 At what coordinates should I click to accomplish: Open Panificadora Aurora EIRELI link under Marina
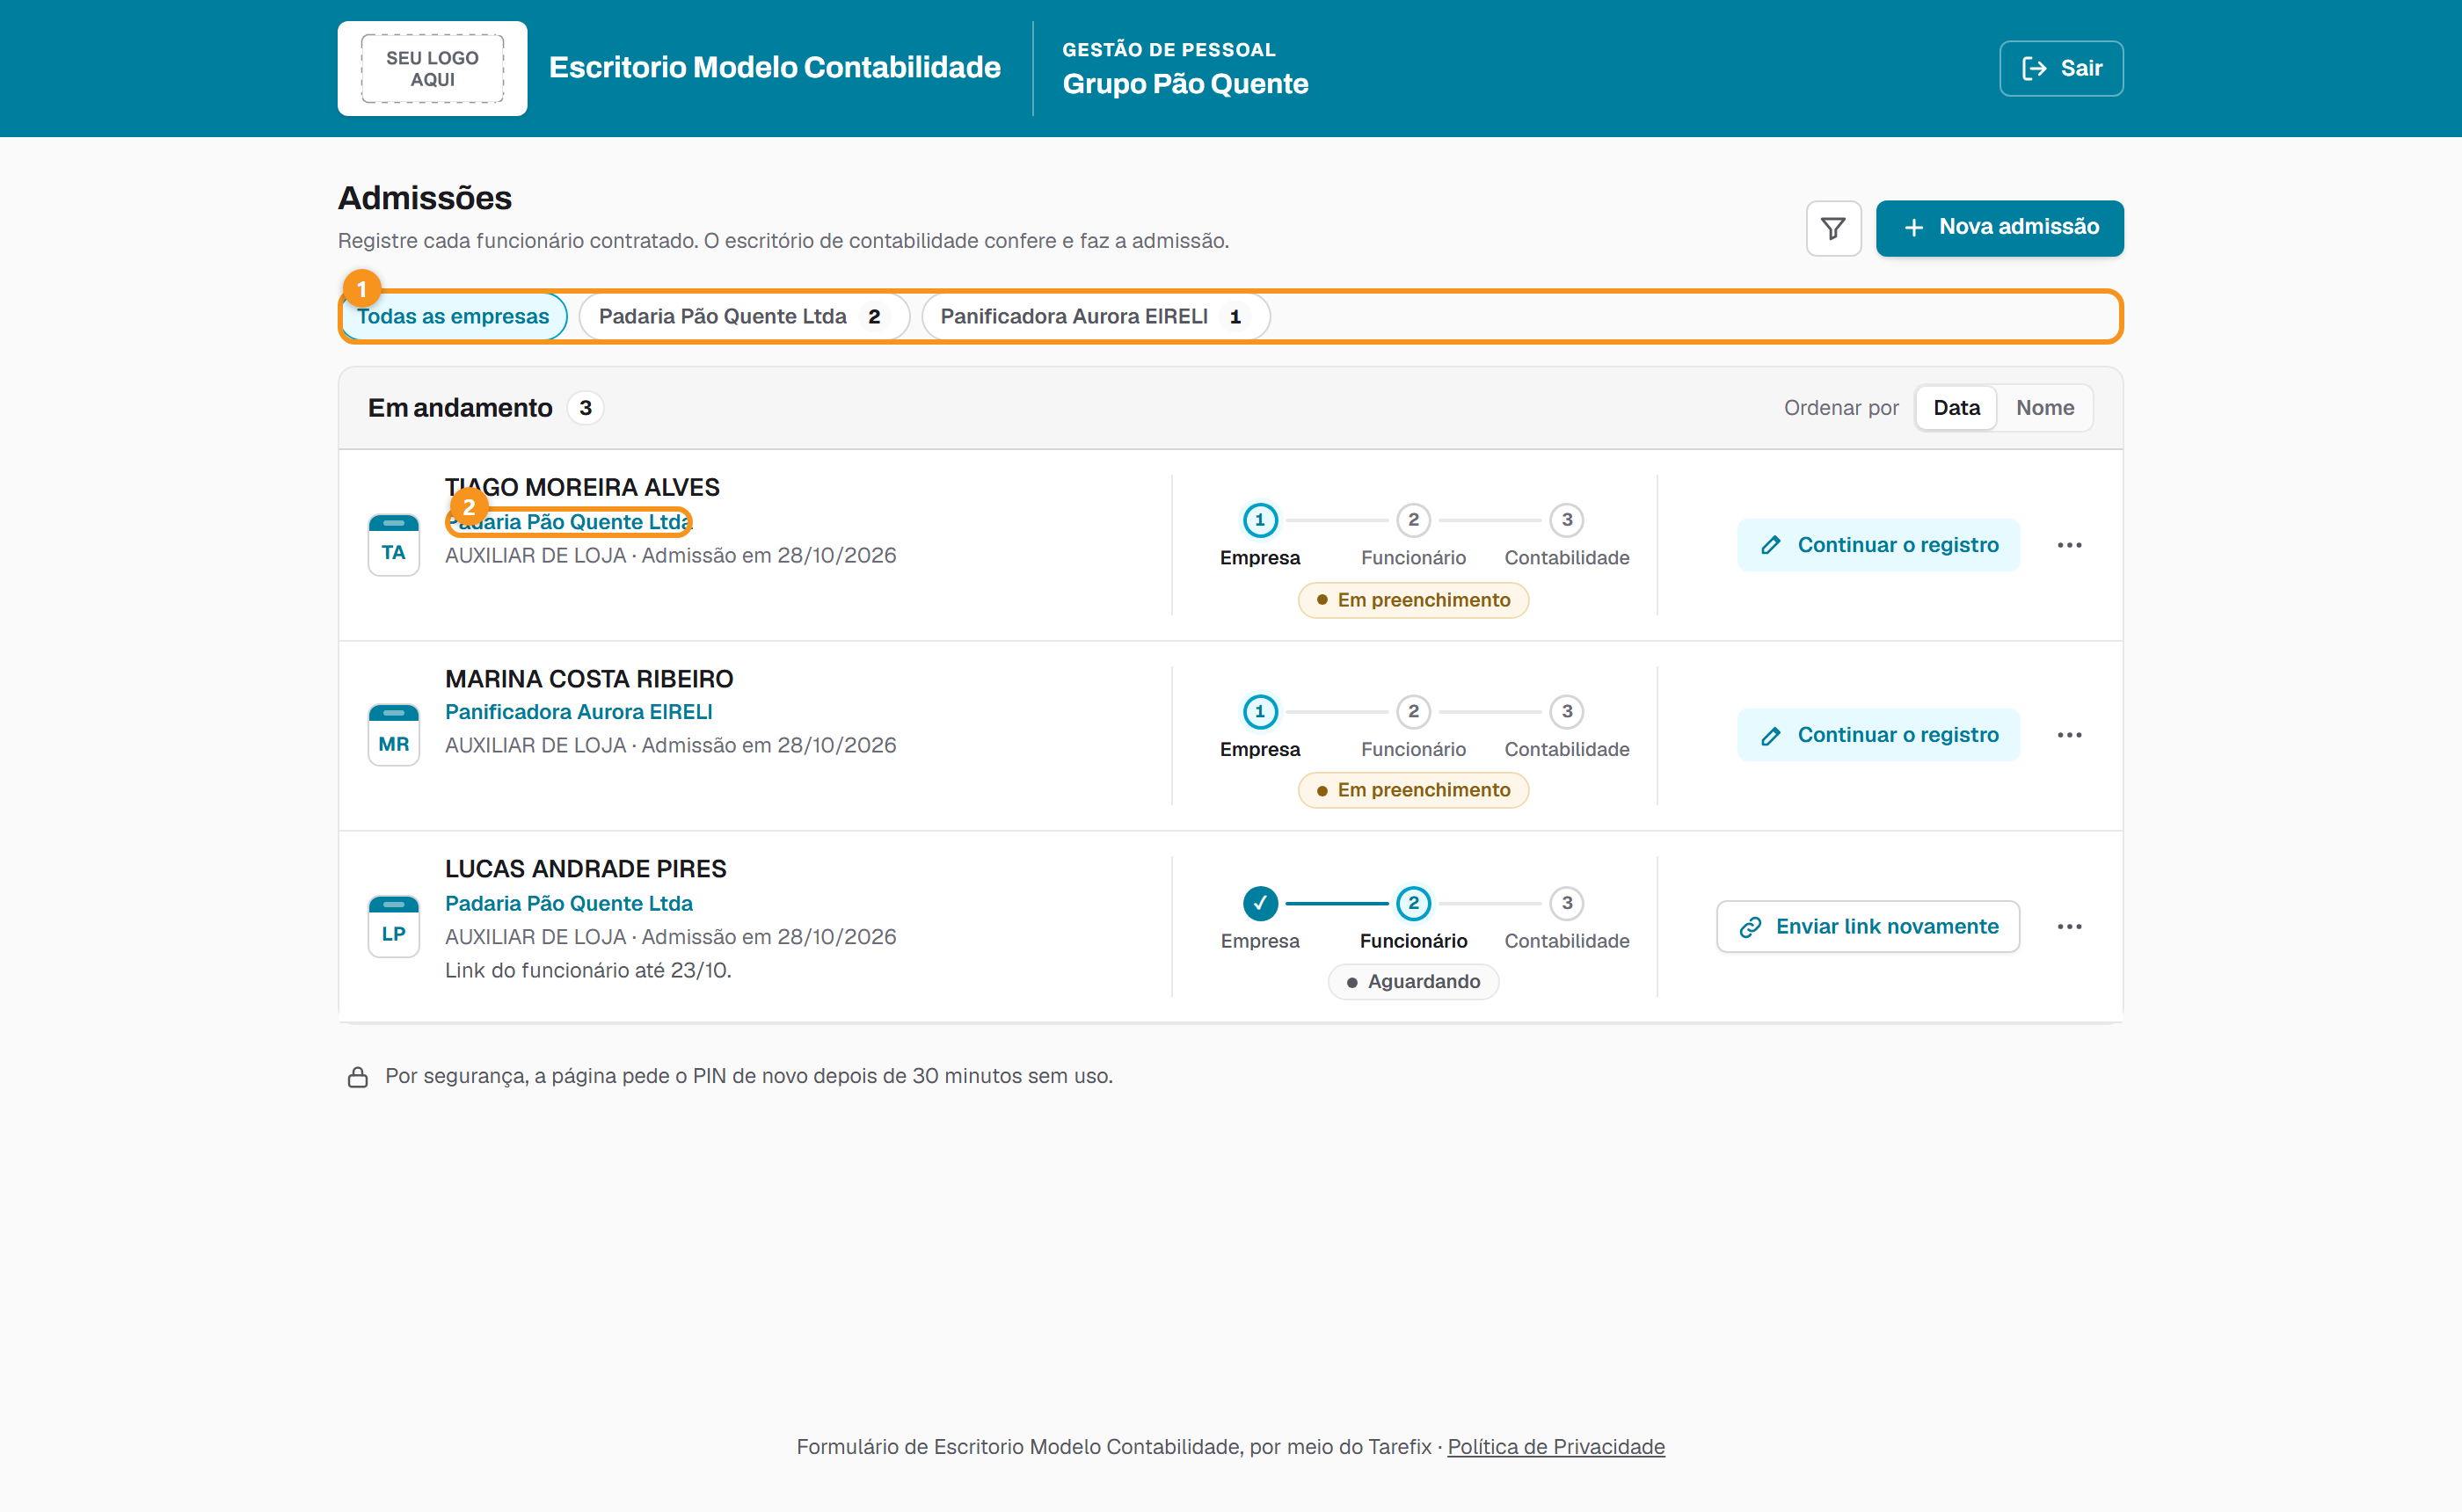pos(579,712)
